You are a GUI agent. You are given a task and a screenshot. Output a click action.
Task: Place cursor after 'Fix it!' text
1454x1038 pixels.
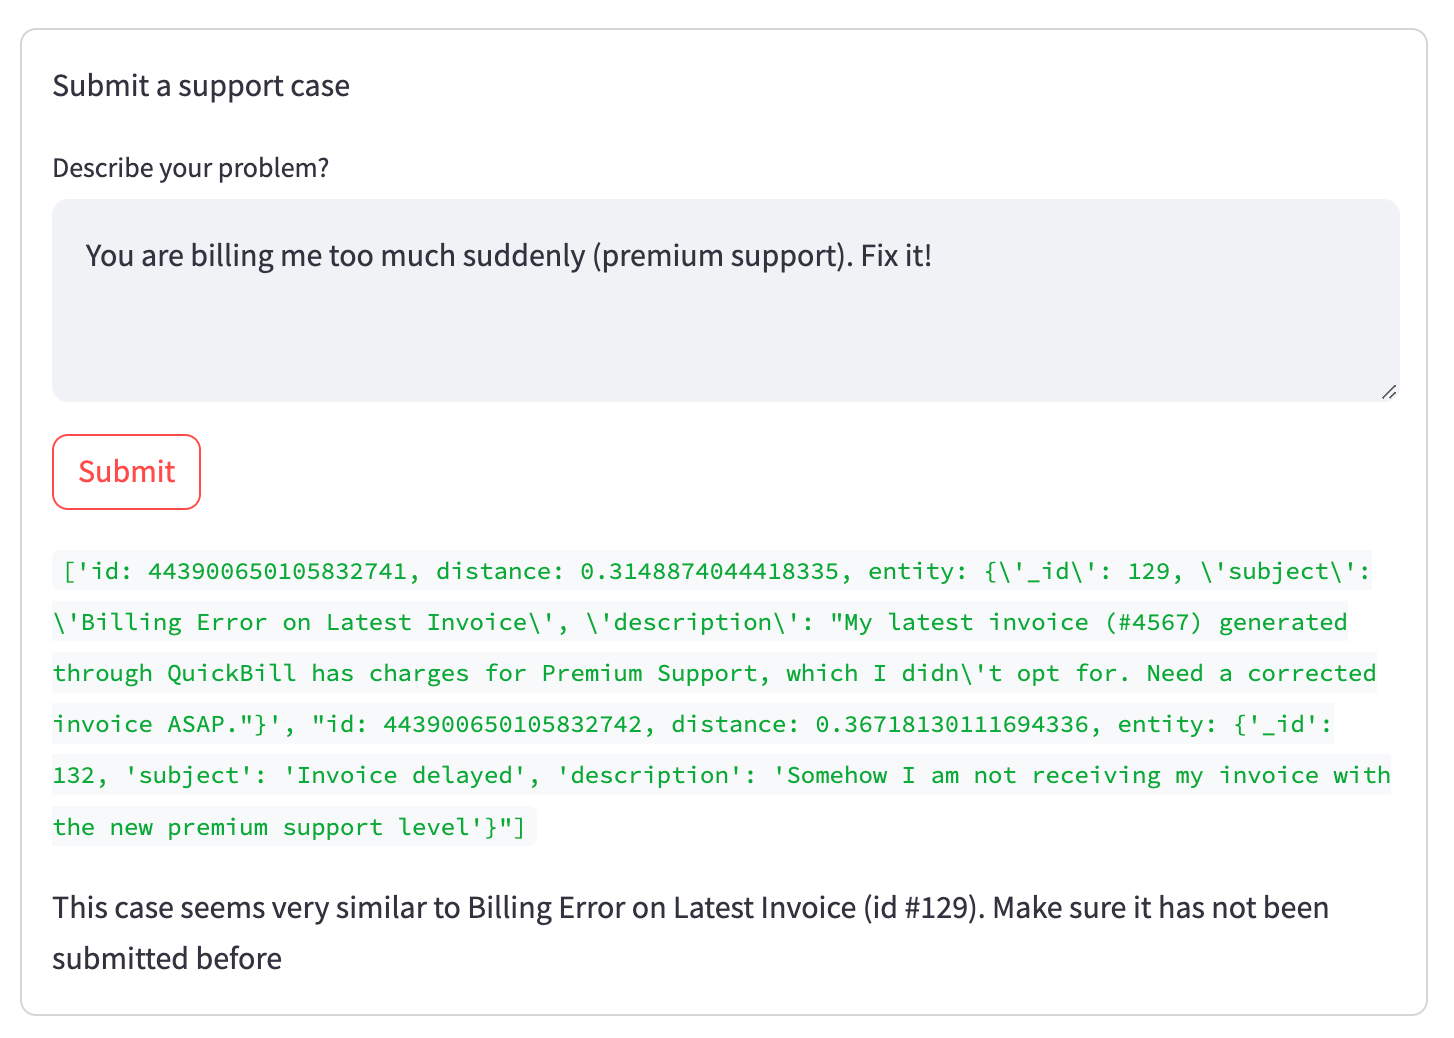point(934,257)
